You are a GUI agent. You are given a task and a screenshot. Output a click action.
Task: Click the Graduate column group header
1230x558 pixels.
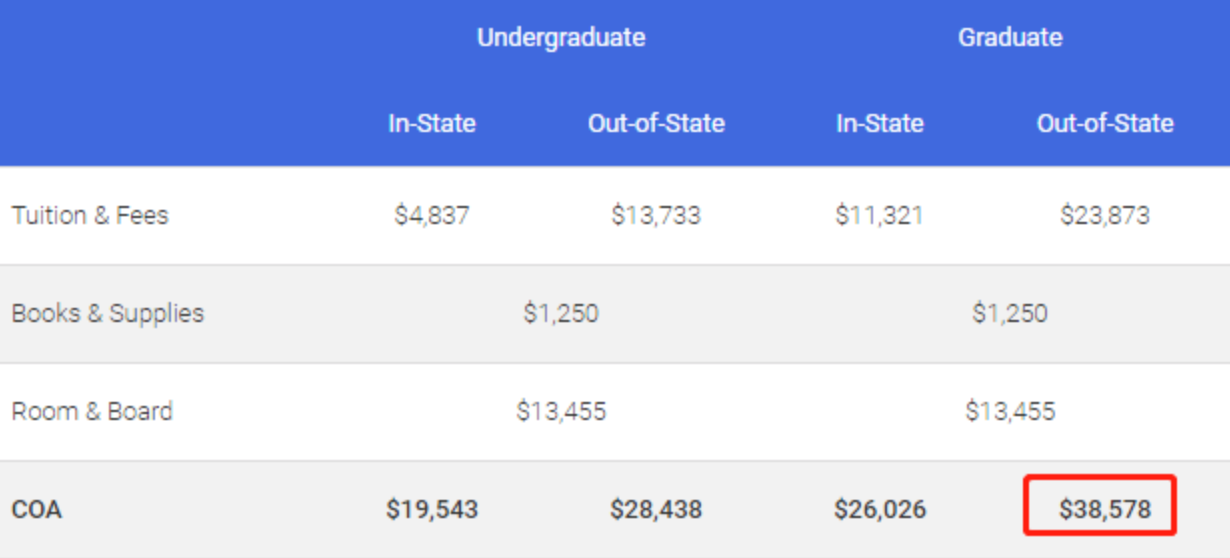point(1010,38)
